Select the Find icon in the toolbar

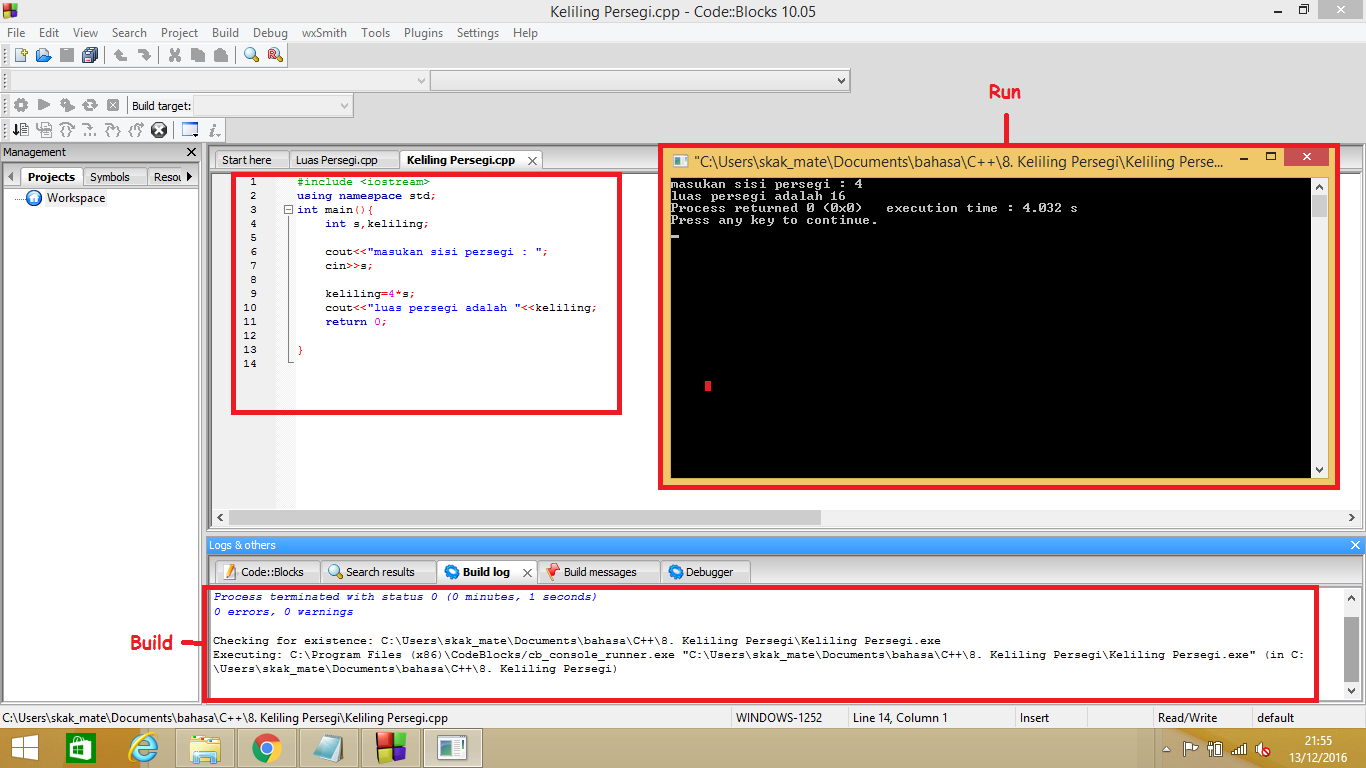click(x=251, y=55)
